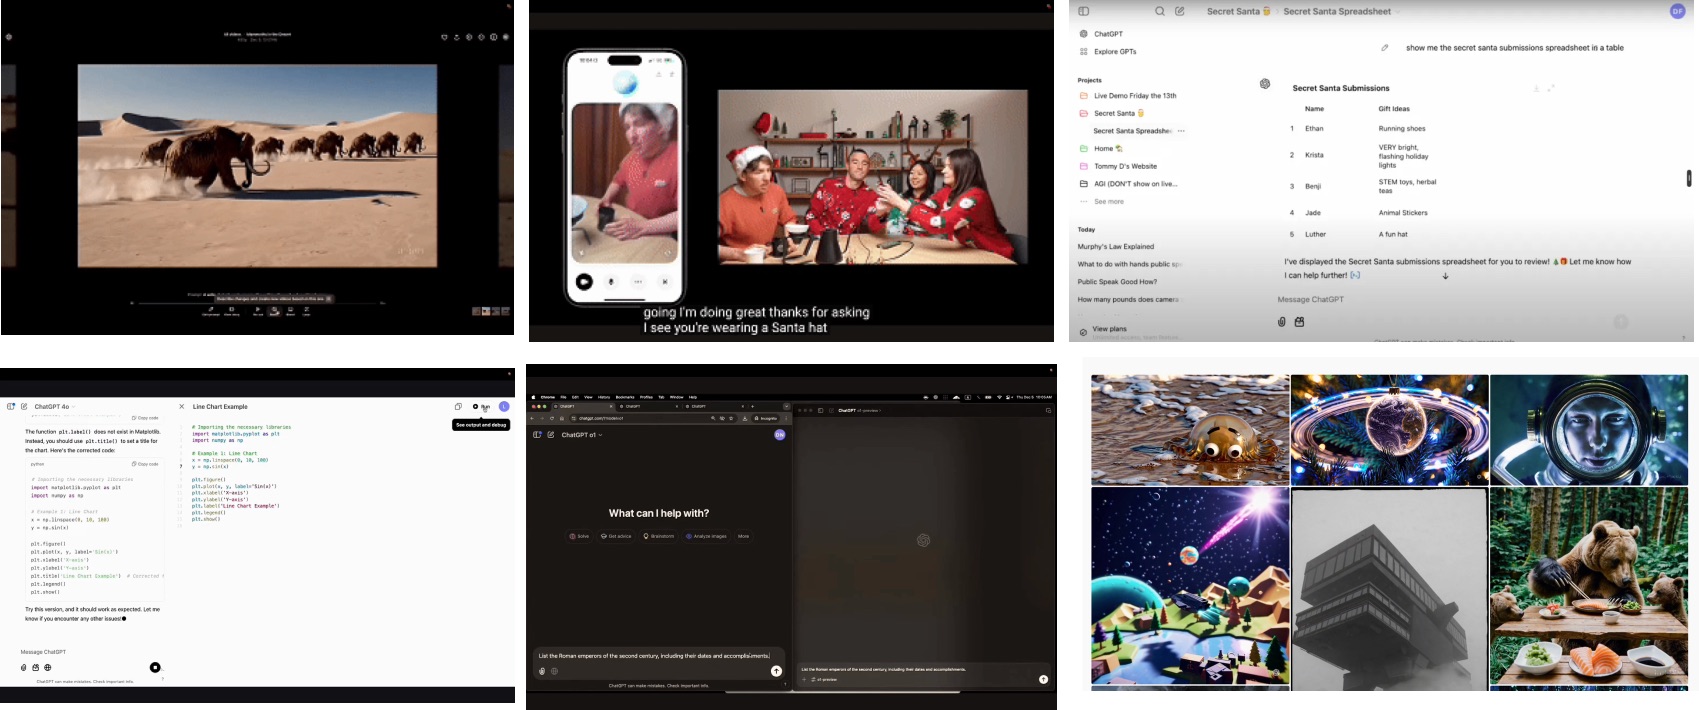Click the Krista cell in the submissions table
The image size is (1699, 710).
click(x=1314, y=155)
